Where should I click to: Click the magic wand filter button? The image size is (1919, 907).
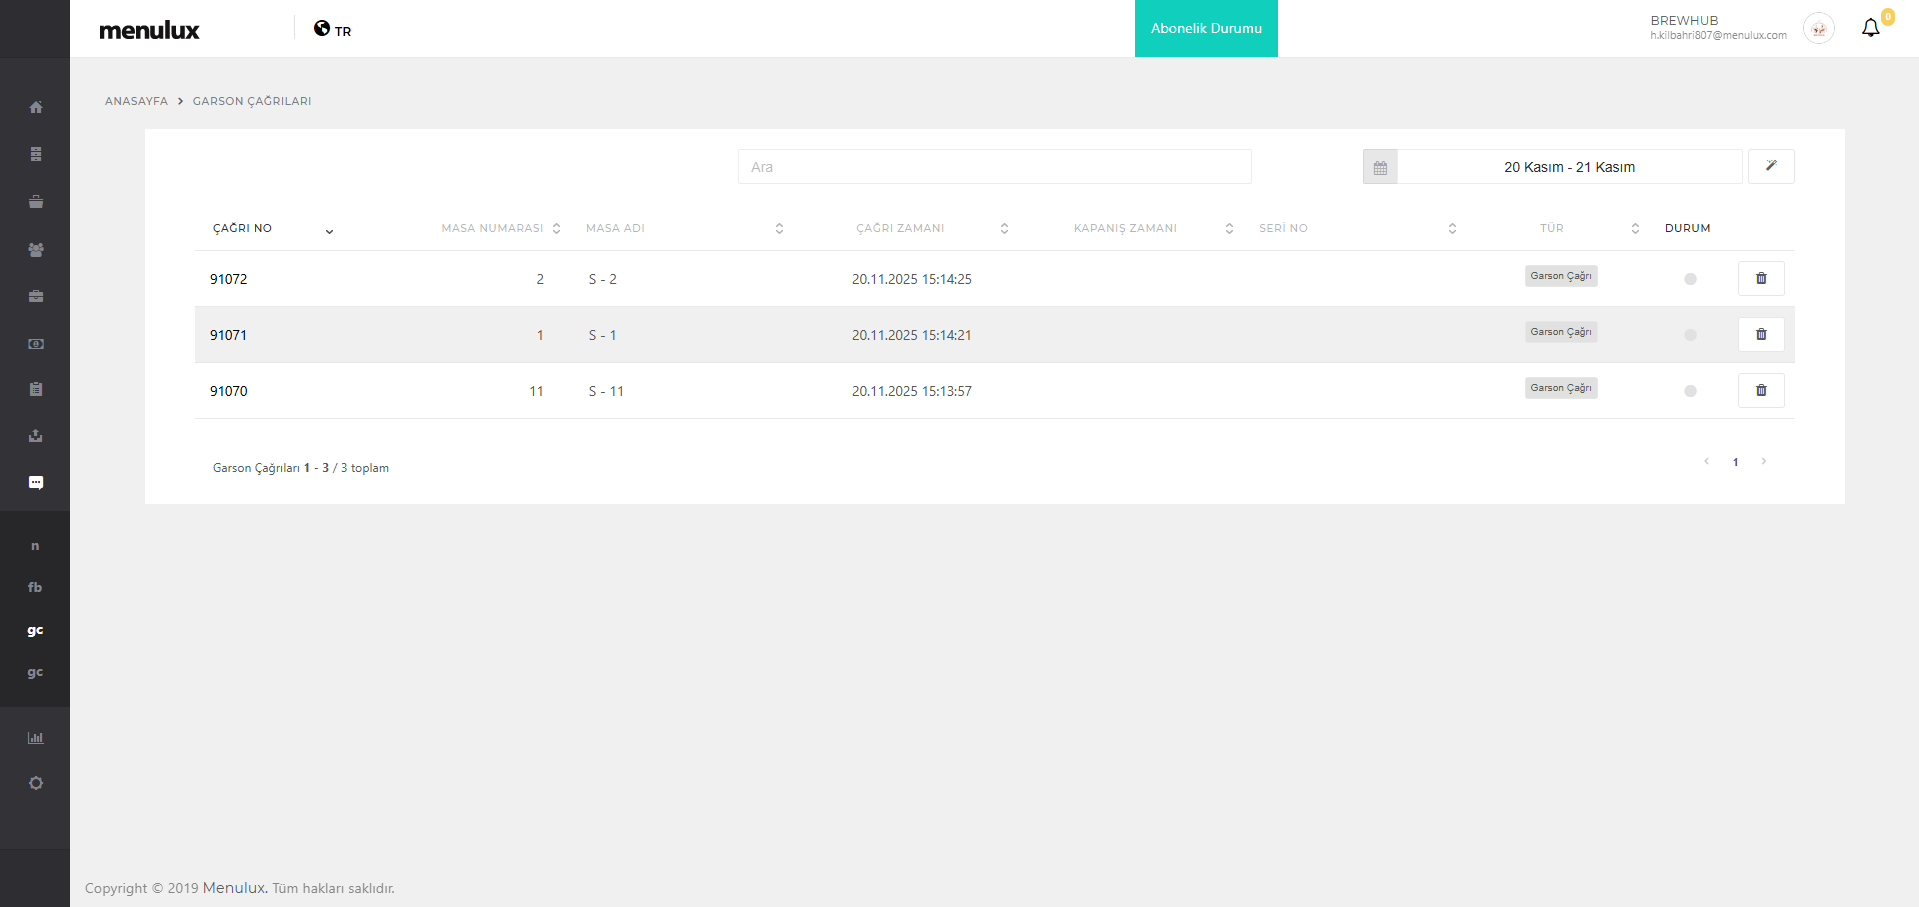(1771, 166)
